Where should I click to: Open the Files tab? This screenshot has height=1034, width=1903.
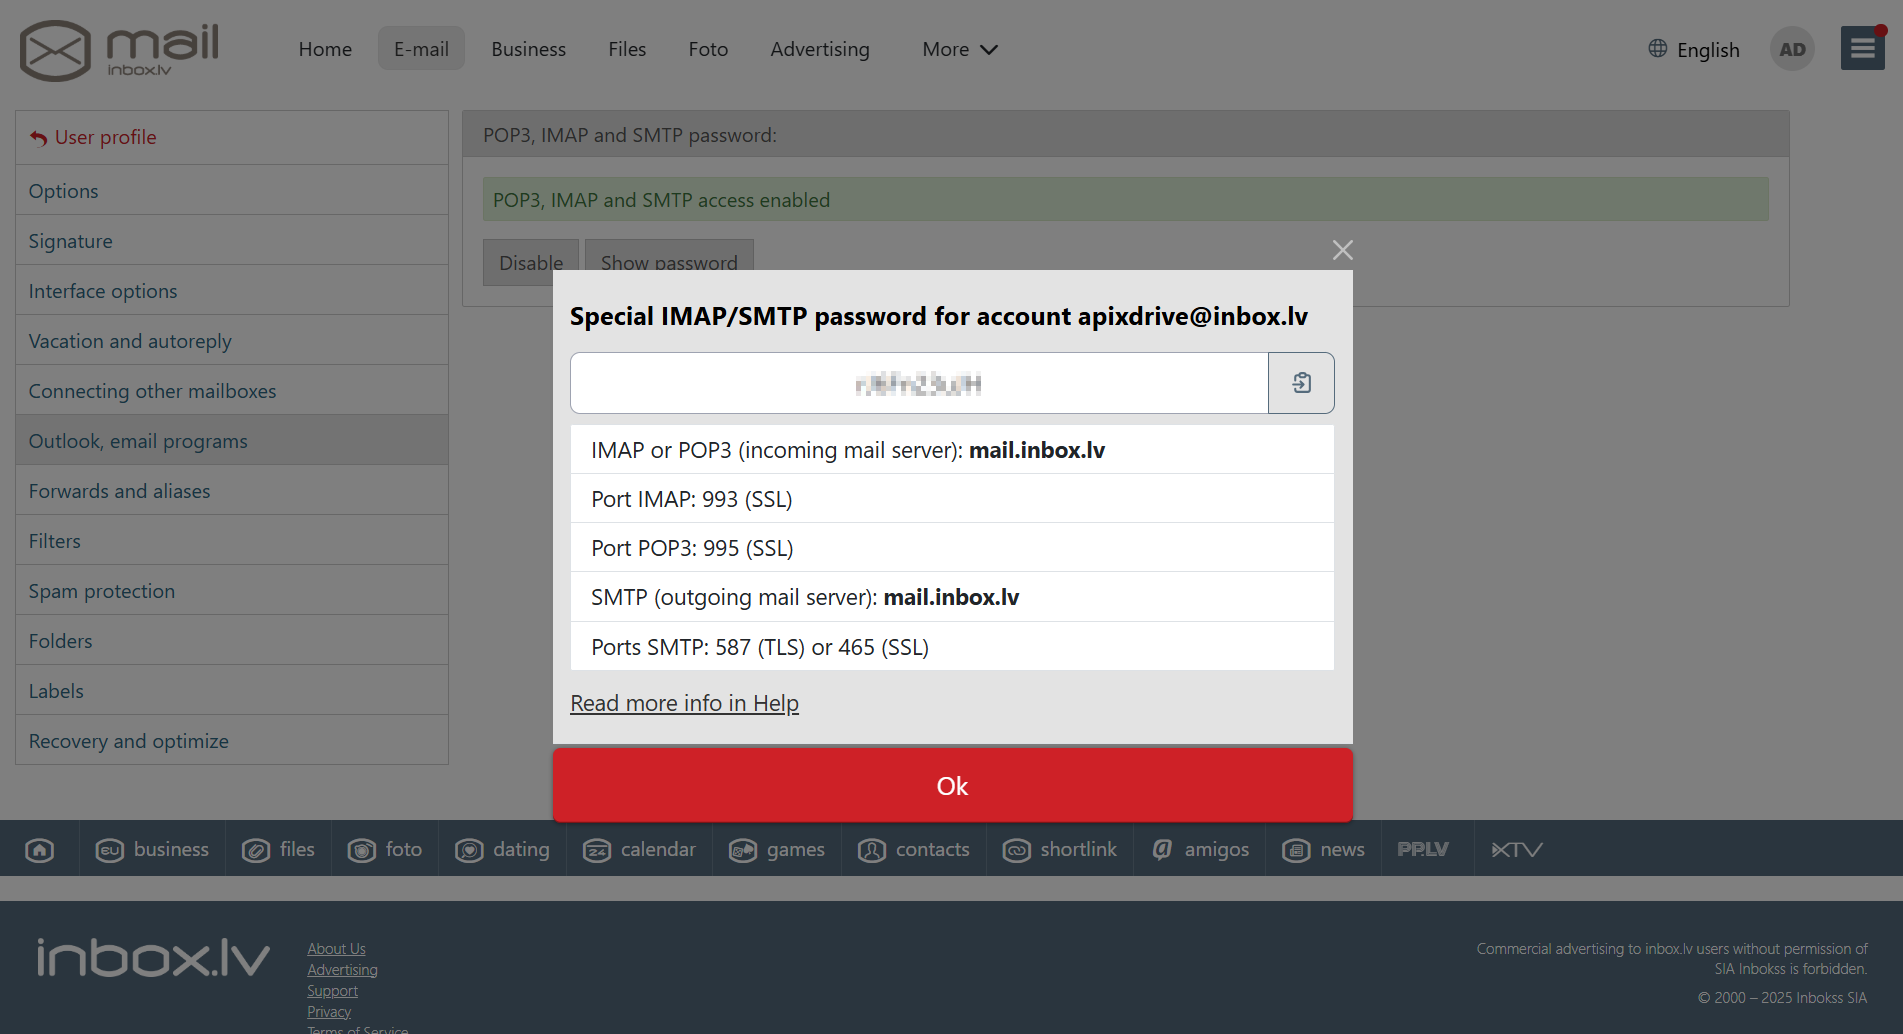click(627, 49)
